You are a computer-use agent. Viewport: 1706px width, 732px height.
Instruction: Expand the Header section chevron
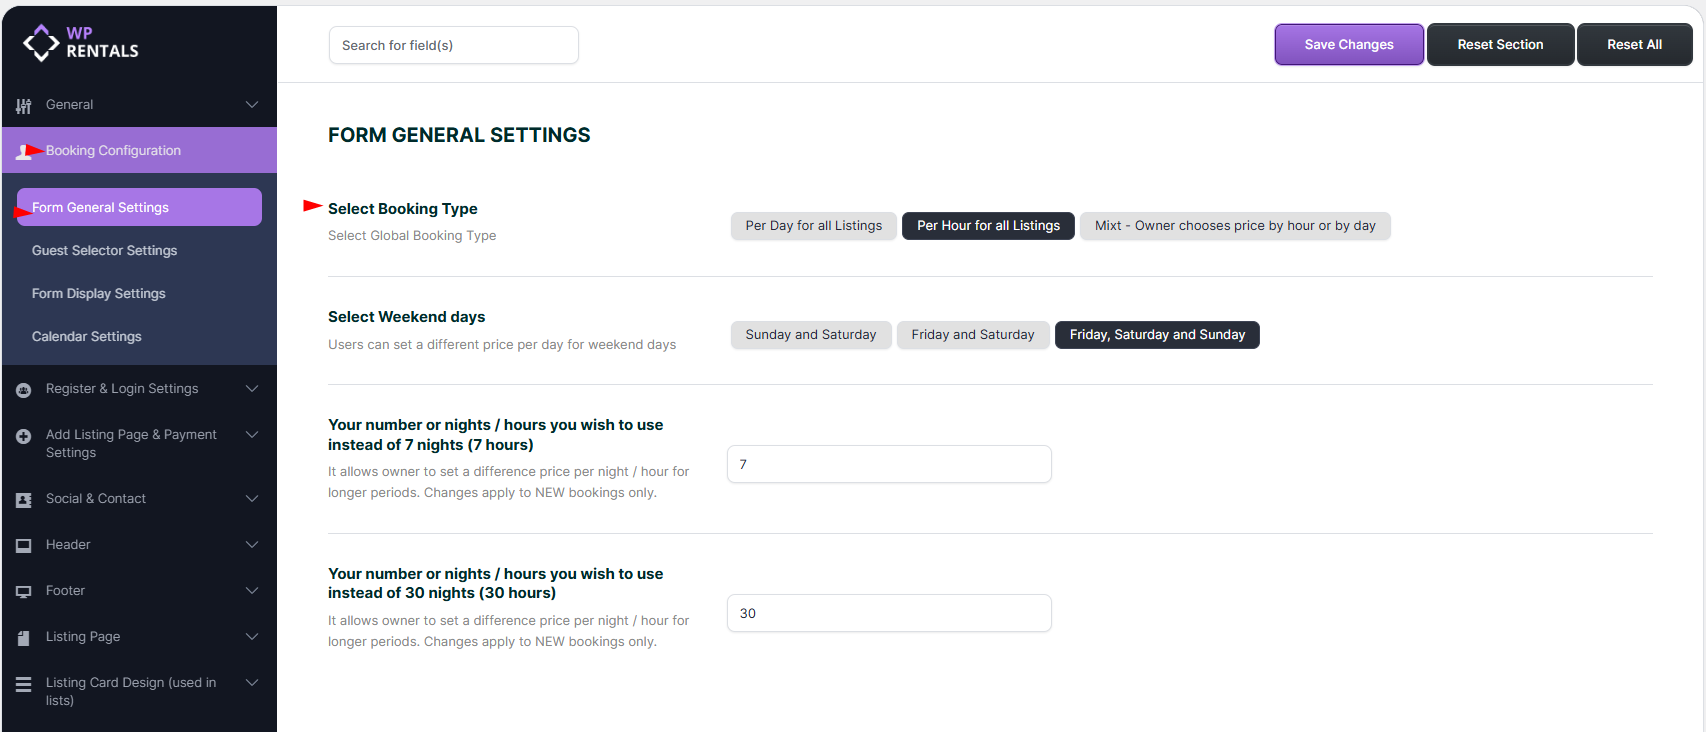coord(252,545)
